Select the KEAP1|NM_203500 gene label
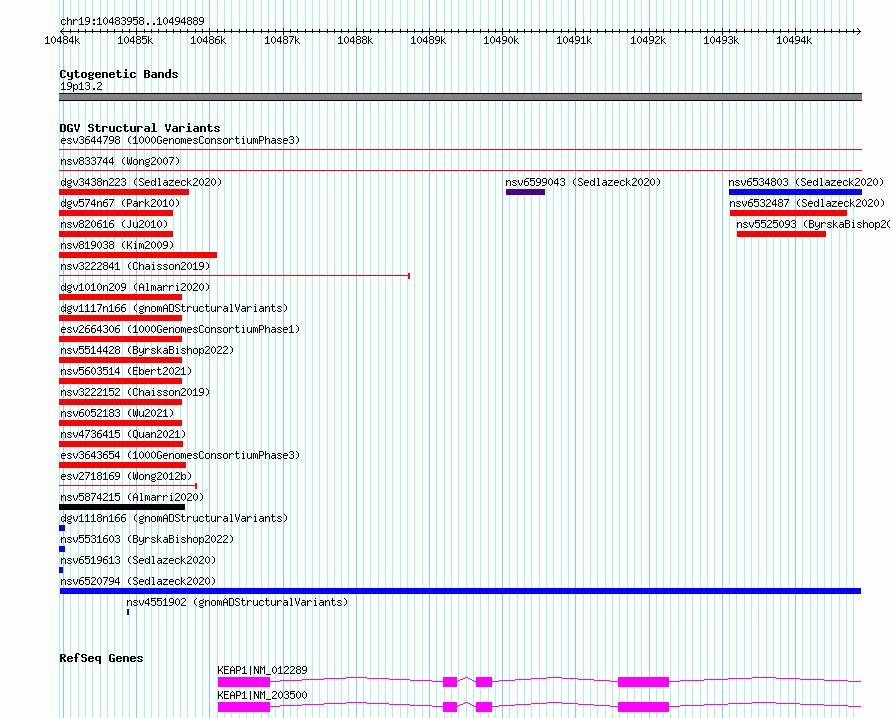This screenshot has width=890, height=718. [262, 695]
